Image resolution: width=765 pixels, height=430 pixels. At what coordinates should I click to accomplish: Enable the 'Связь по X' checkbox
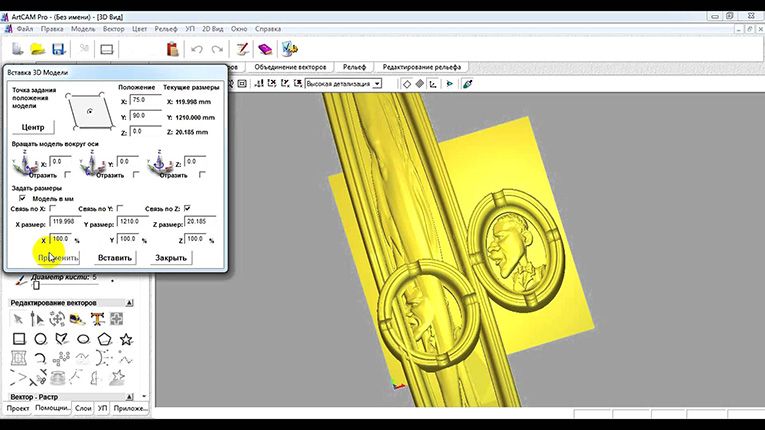point(53,208)
